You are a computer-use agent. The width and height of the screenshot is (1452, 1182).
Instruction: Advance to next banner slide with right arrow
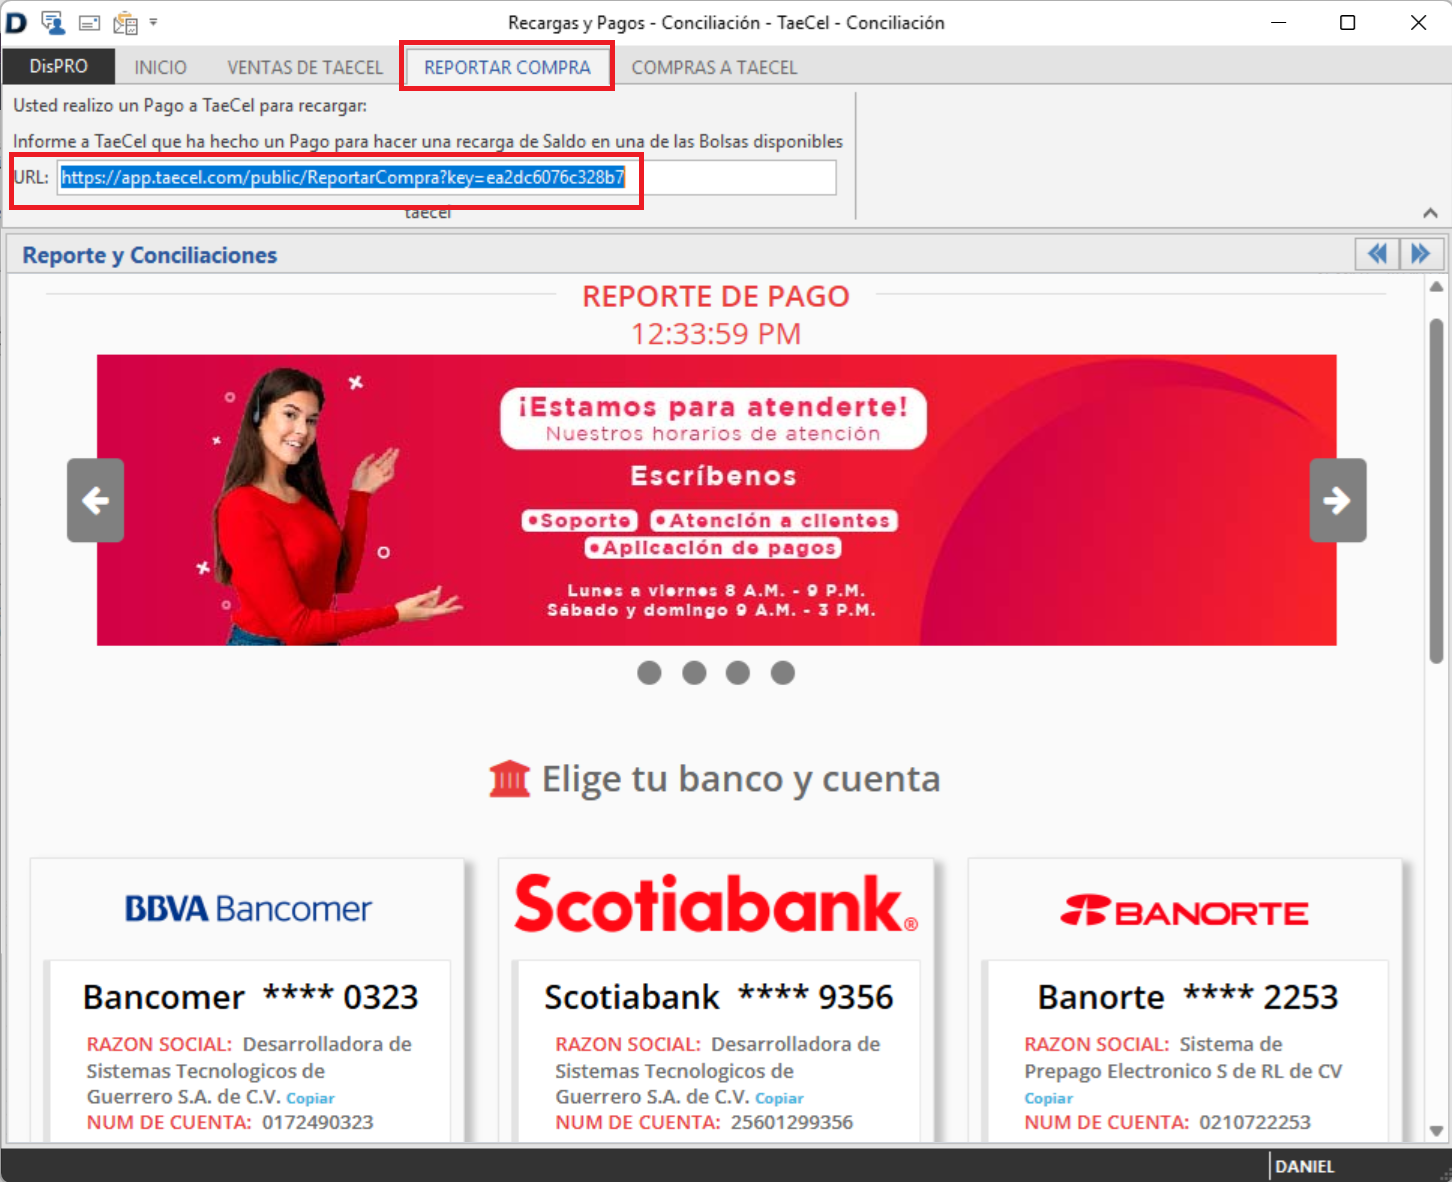1337,500
